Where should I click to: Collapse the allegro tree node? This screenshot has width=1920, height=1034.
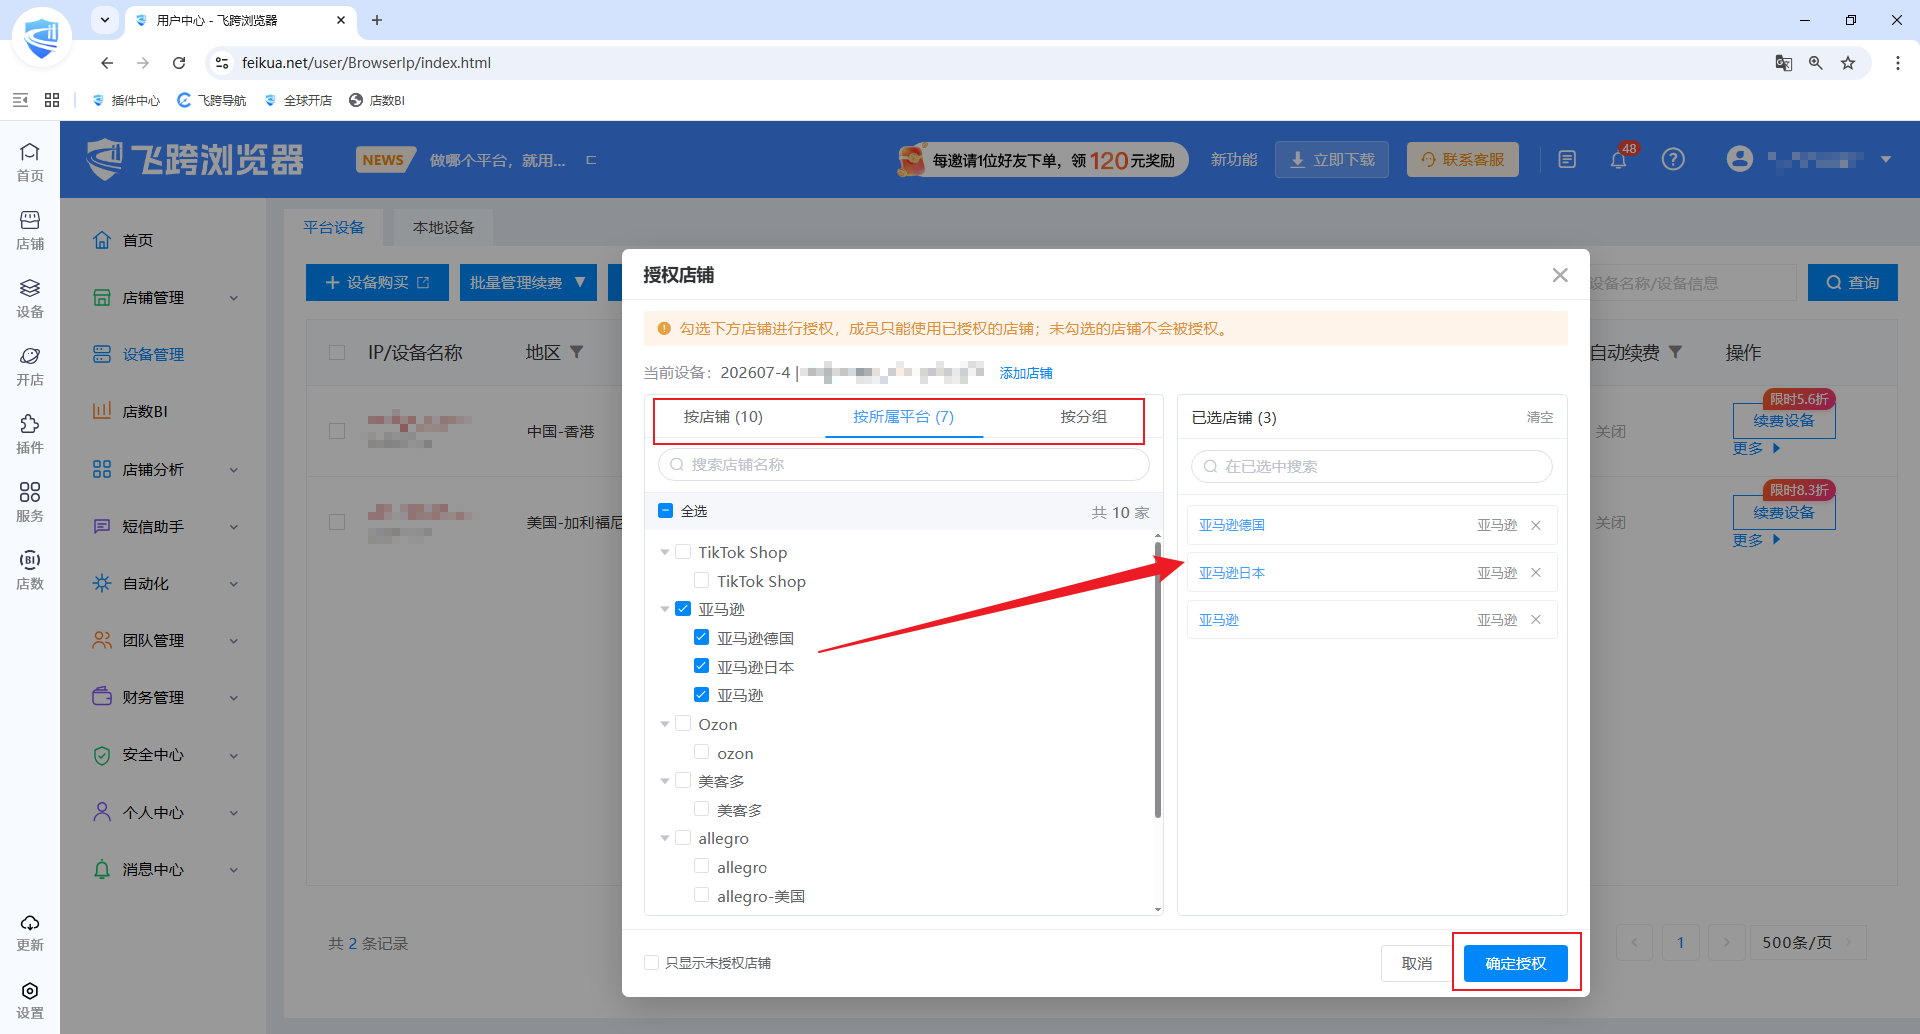(665, 838)
